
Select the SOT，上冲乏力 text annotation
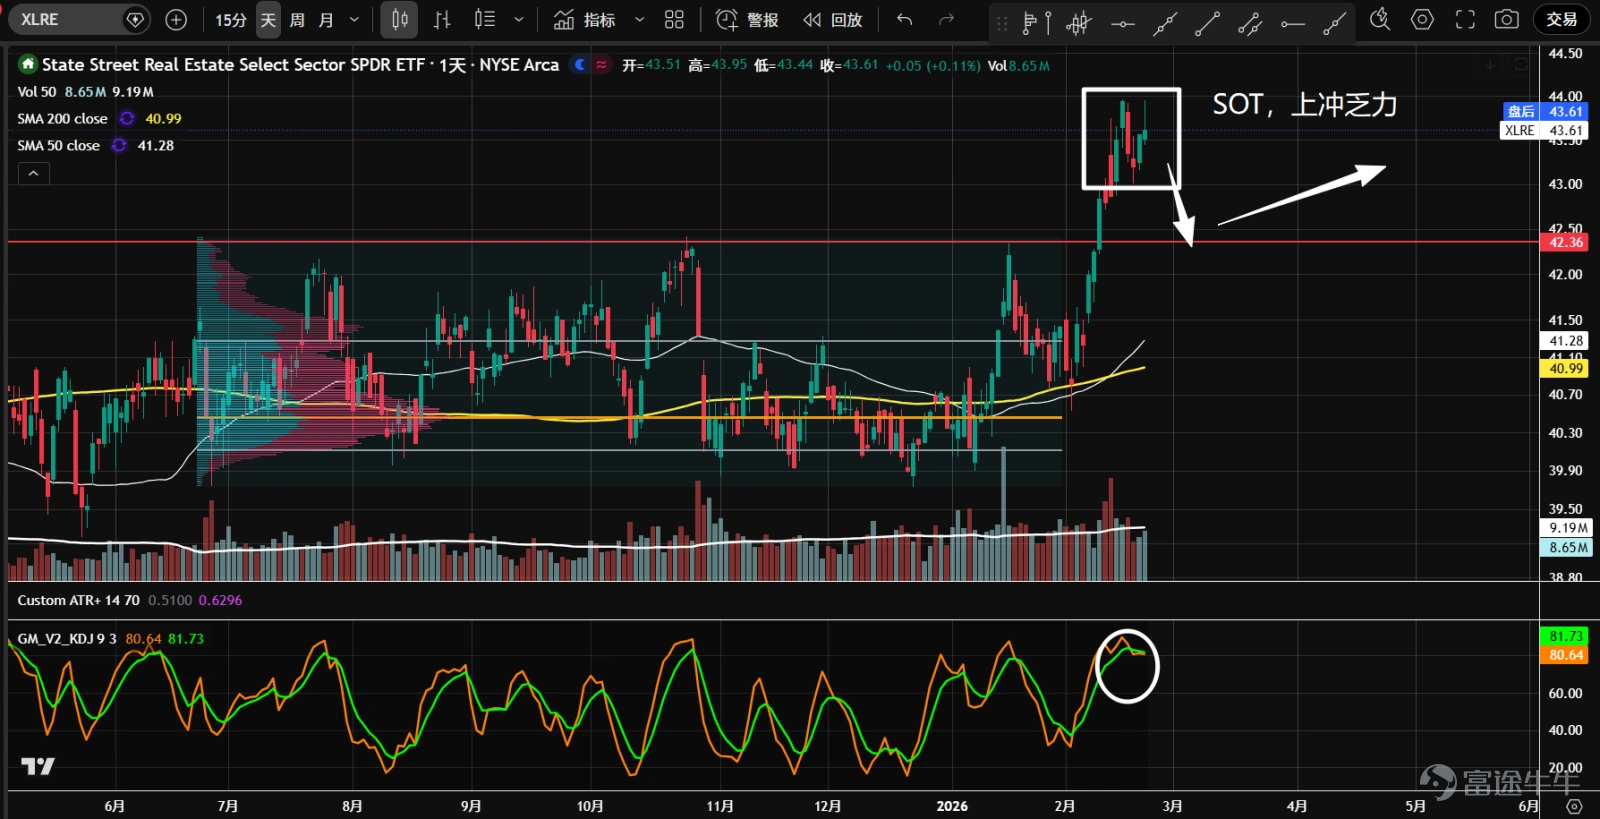point(1305,104)
